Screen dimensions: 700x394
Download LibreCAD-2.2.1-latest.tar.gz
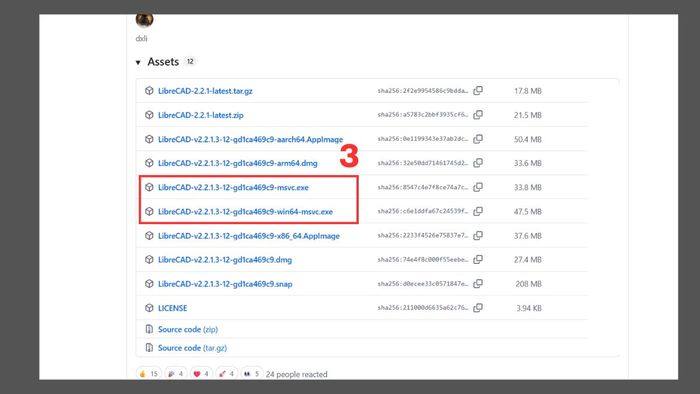pyautogui.click(x=205, y=91)
